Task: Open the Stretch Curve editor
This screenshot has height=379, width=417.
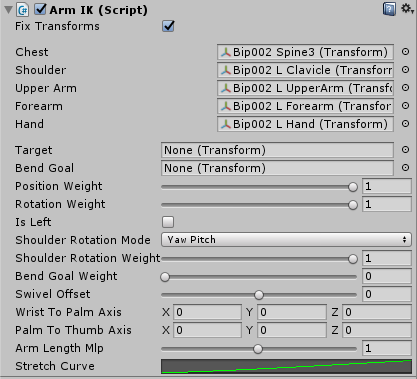Action: pos(286,366)
